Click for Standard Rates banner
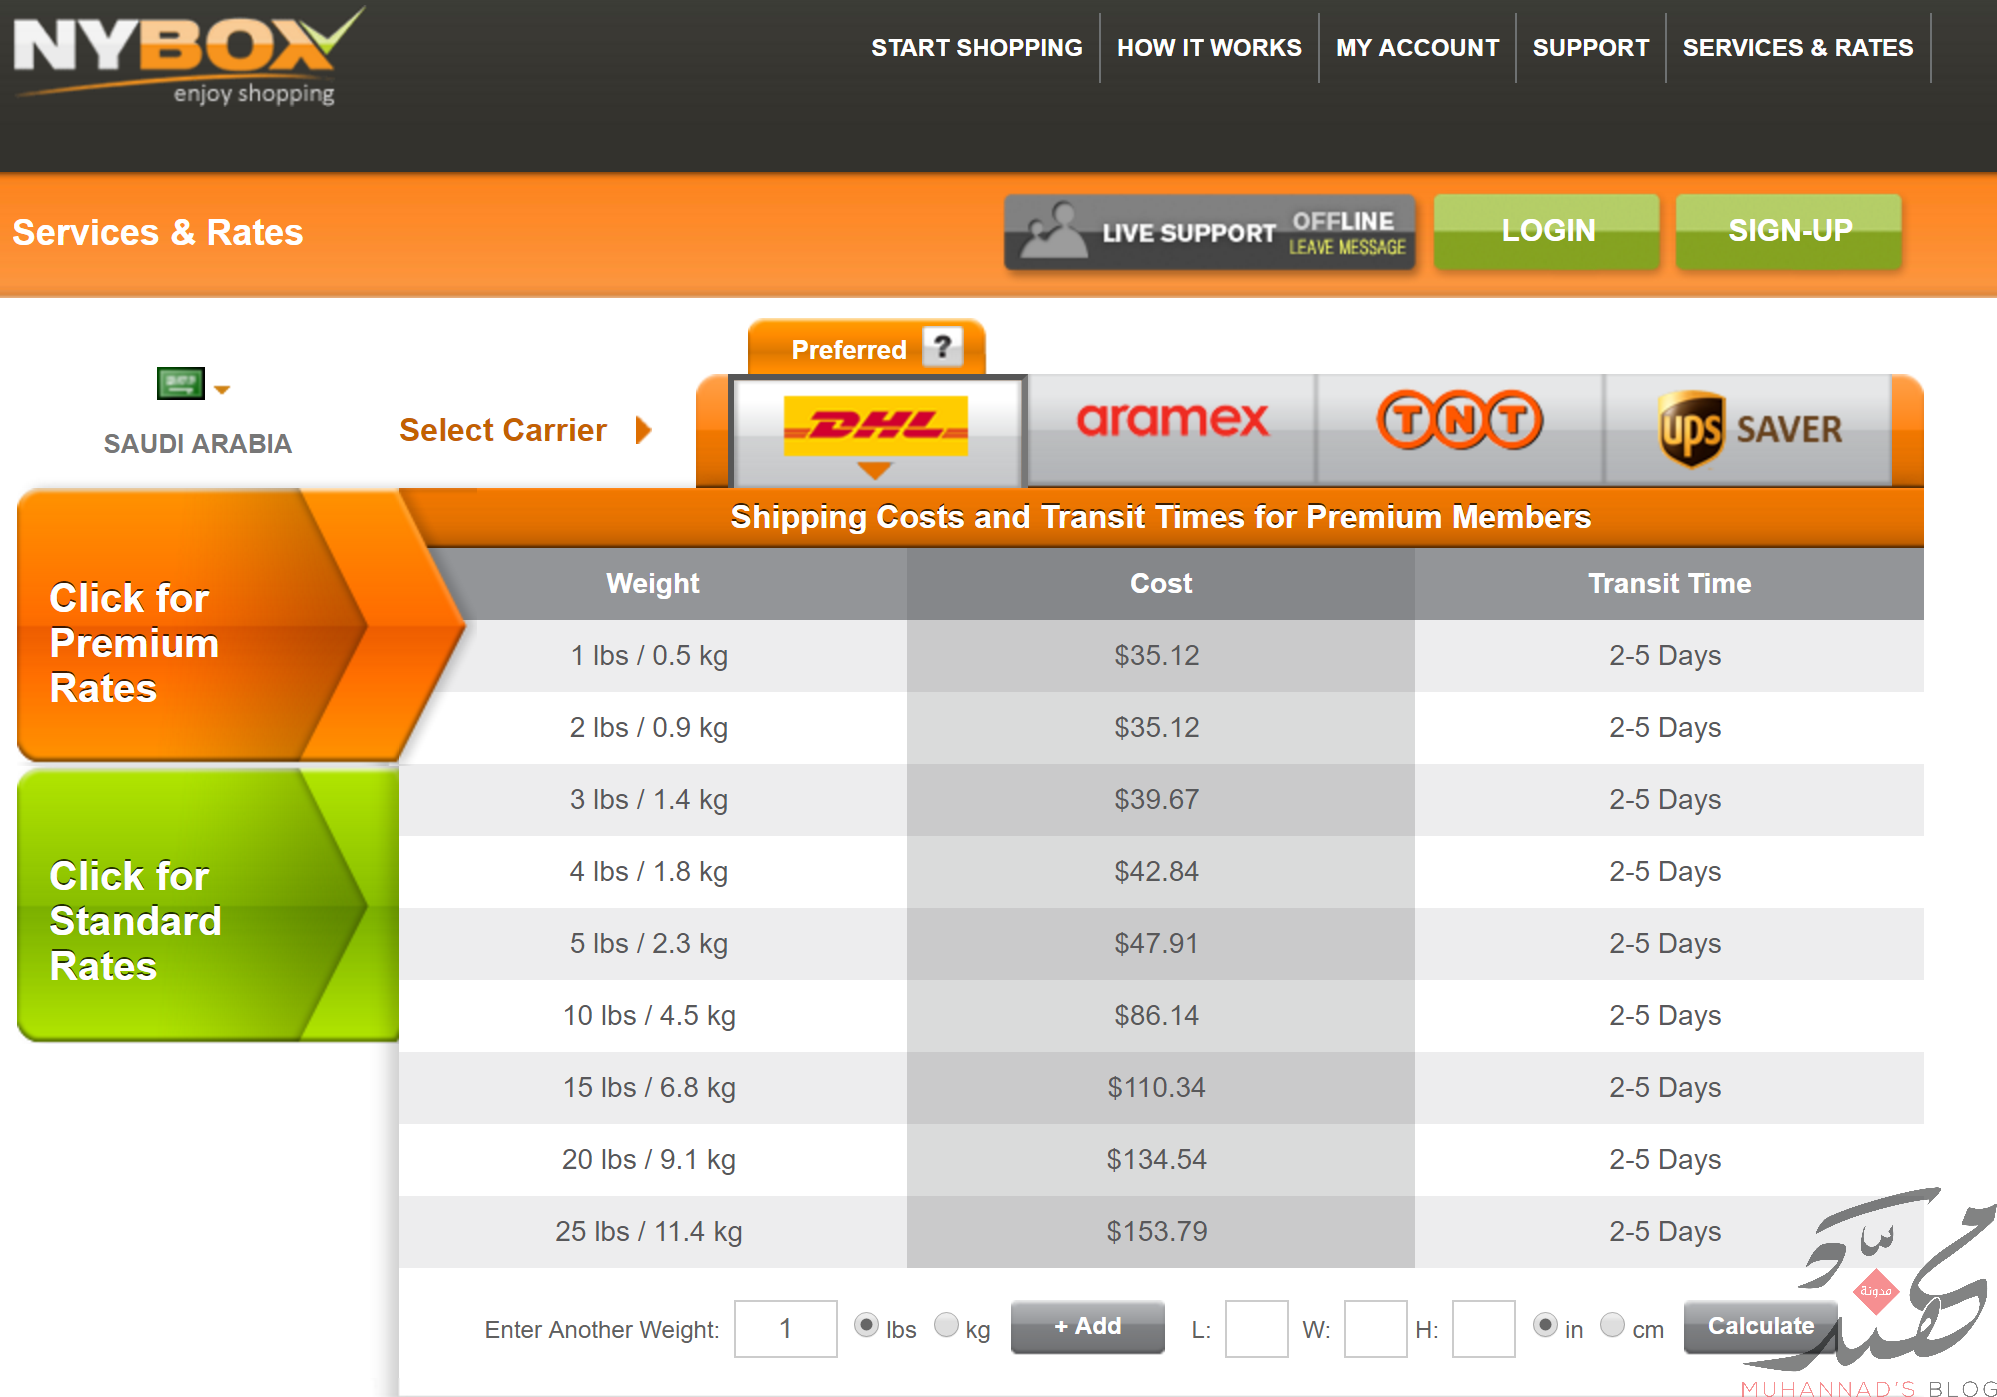Image resolution: width=1997 pixels, height=1397 pixels. 208,906
